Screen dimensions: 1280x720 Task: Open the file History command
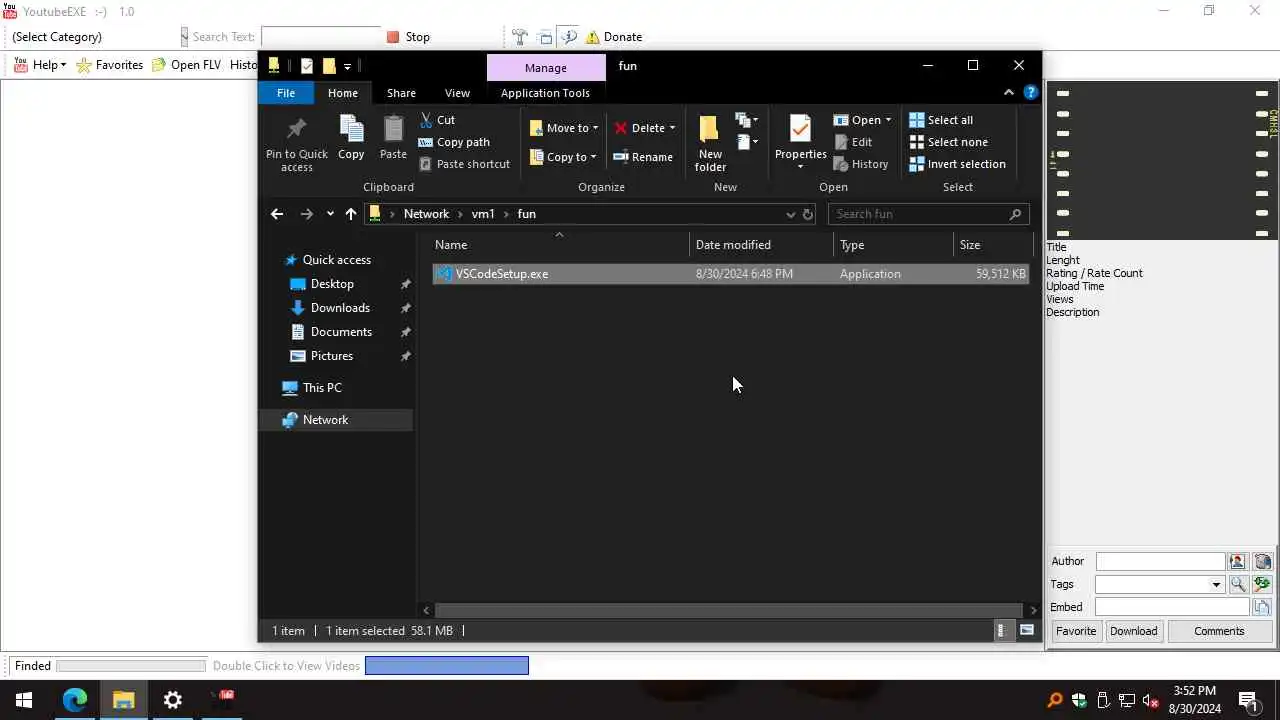coord(860,164)
